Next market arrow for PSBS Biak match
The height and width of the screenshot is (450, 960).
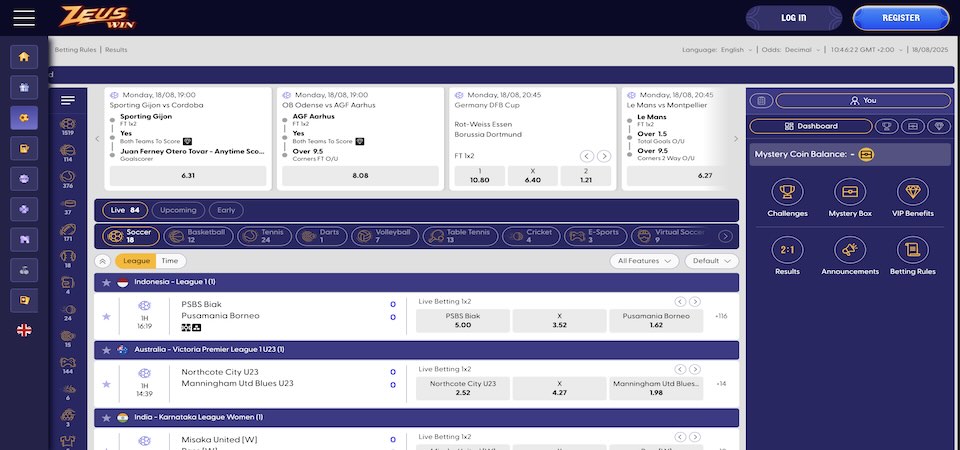pyautogui.click(x=695, y=302)
